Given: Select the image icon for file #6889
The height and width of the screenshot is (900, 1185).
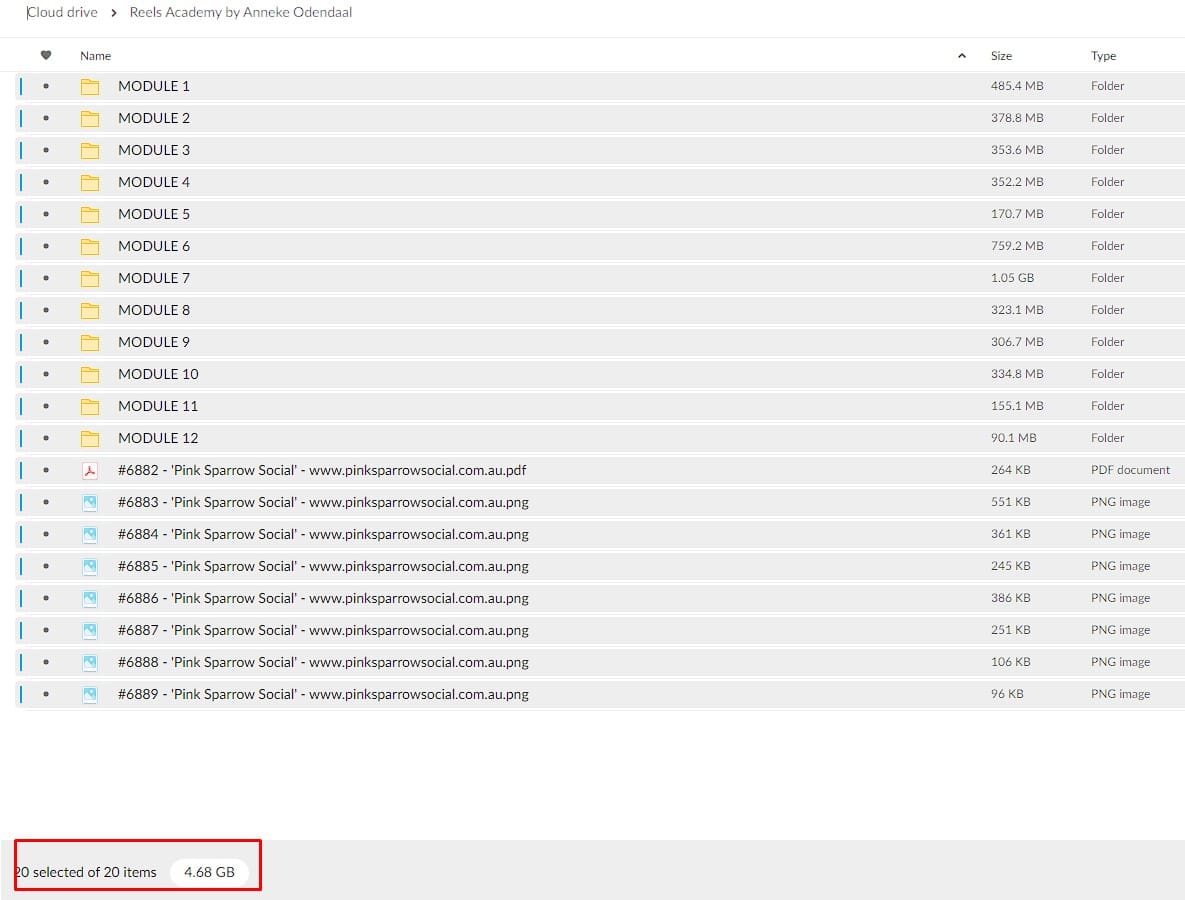Looking at the screenshot, I should pyautogui.click(x=90, y=694).
